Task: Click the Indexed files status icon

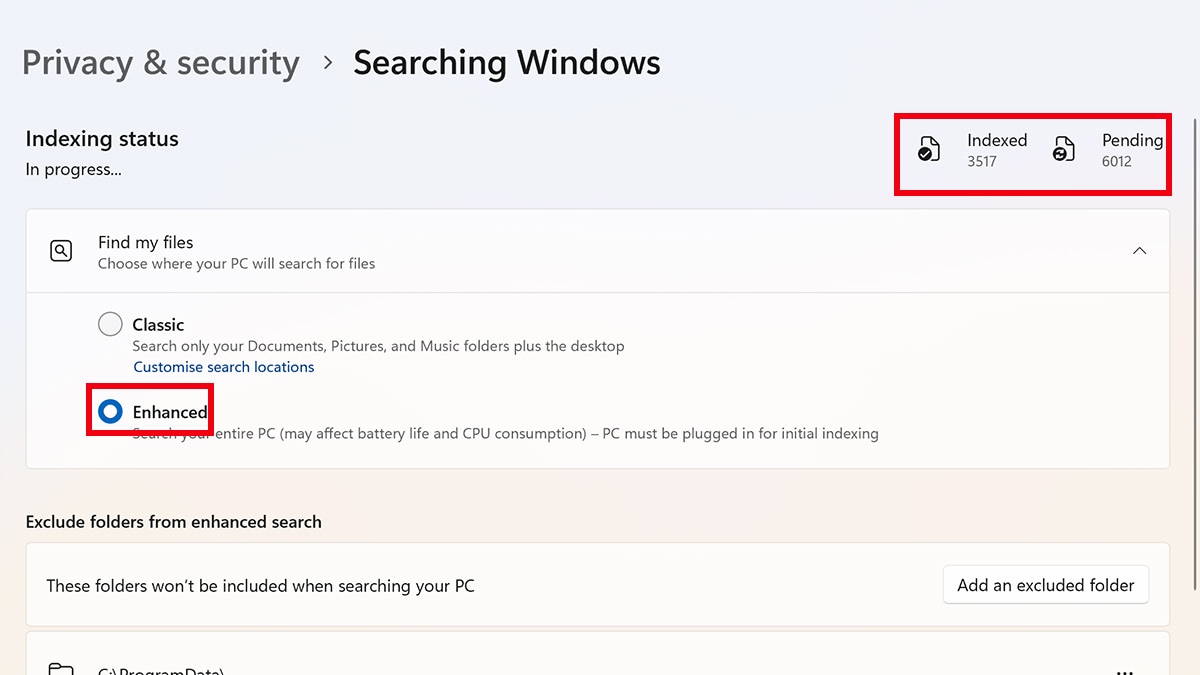Action: [929, 150]
